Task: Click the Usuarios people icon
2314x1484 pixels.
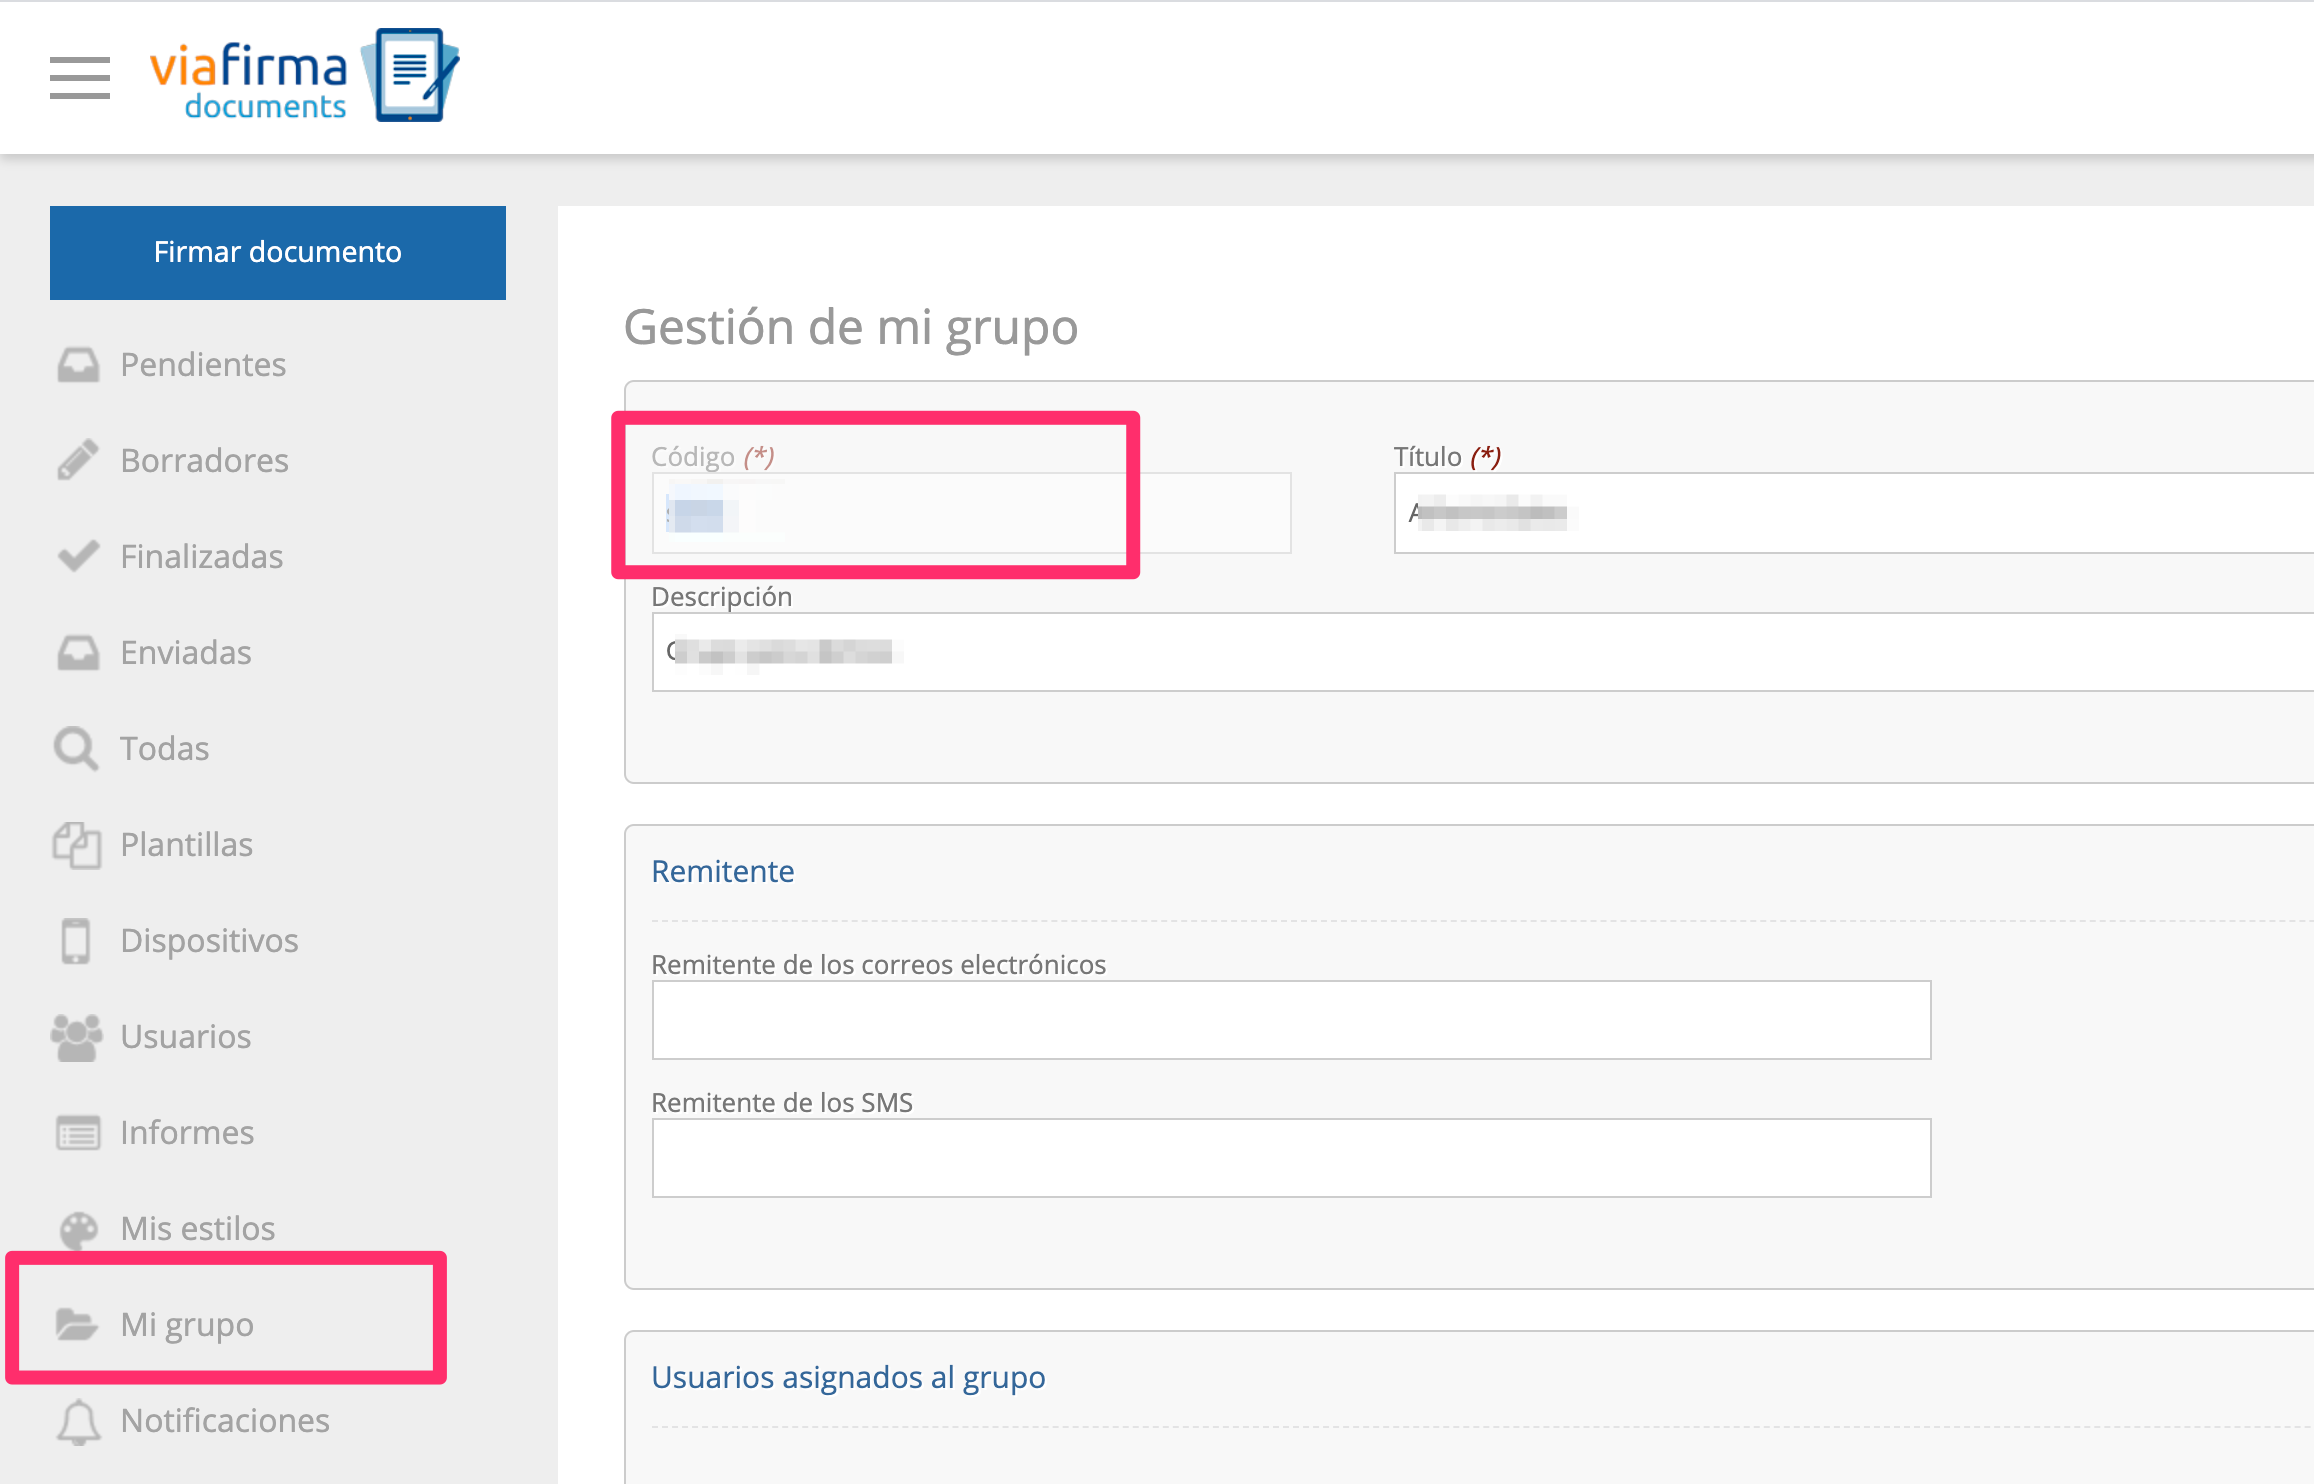Action: coord(77,1037)
